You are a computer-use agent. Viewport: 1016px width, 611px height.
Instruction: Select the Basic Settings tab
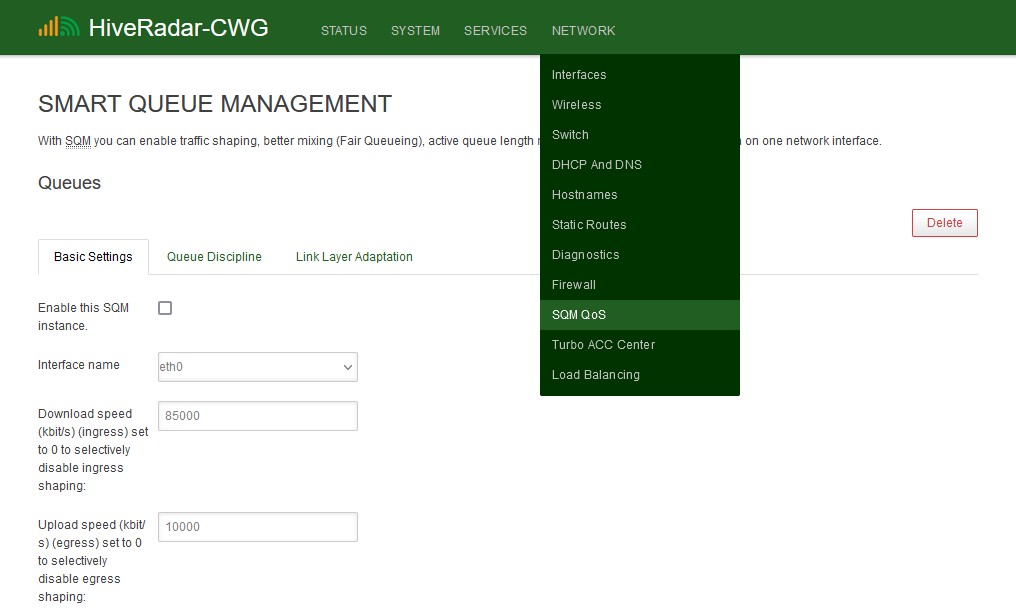93,257
